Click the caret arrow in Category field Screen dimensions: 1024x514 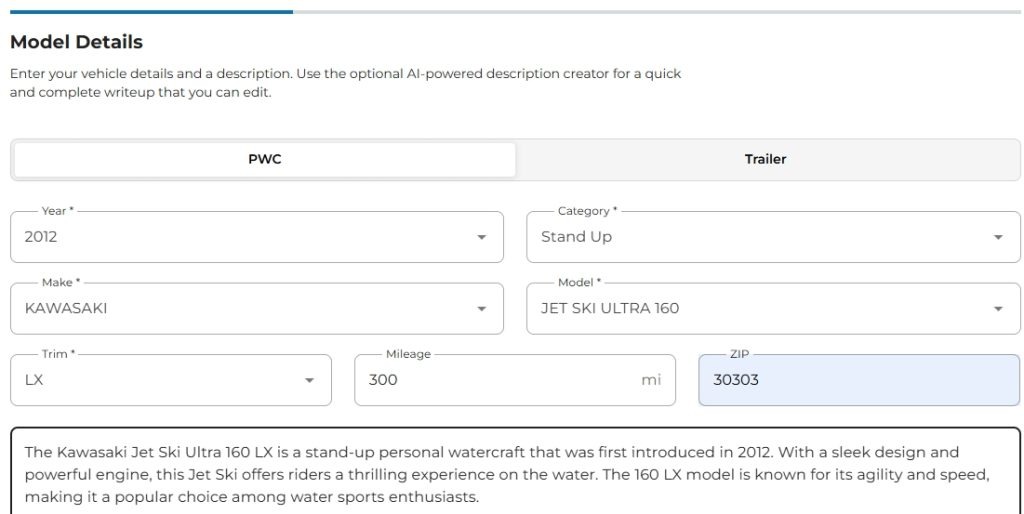(998, 238)
